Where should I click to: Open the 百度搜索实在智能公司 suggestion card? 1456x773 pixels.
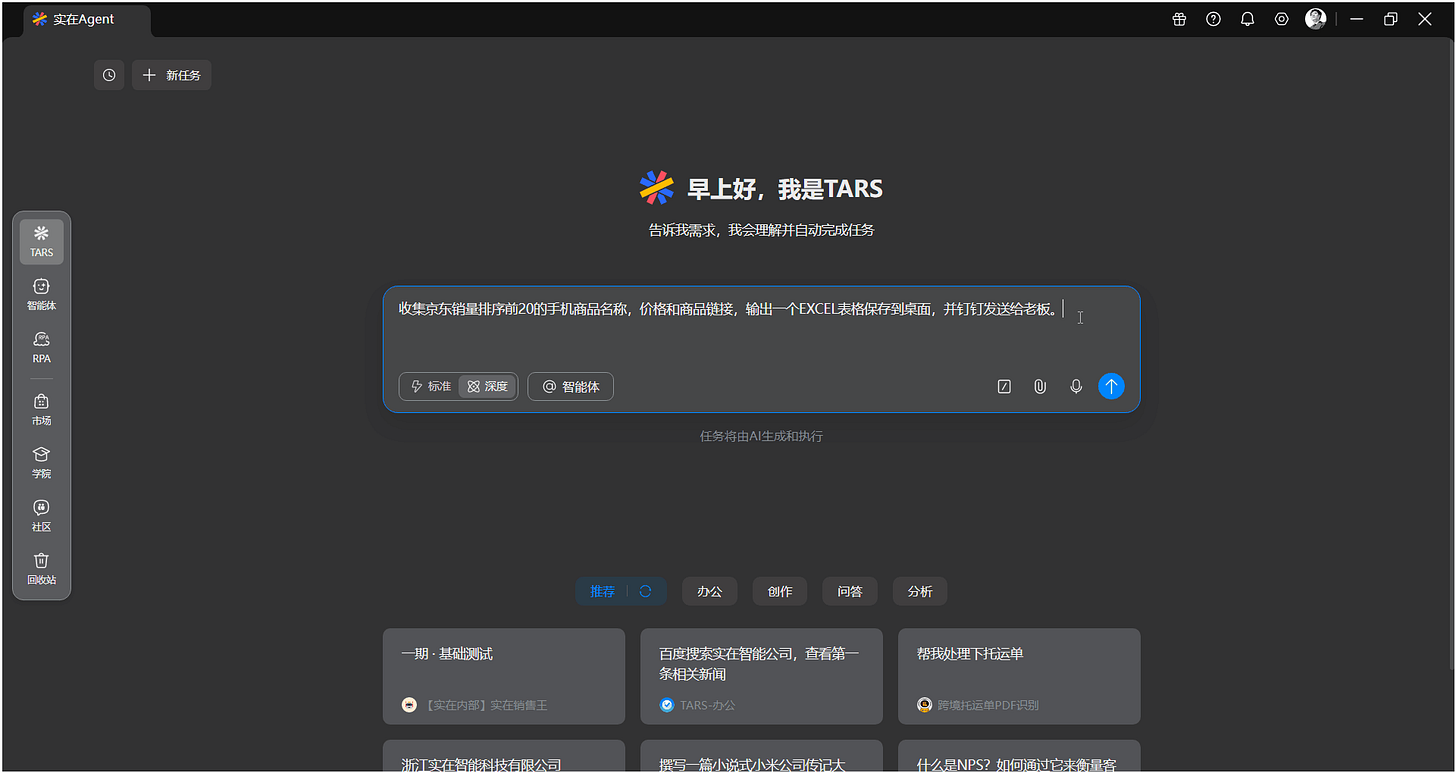pyautogui.click(x=761, y=676)
